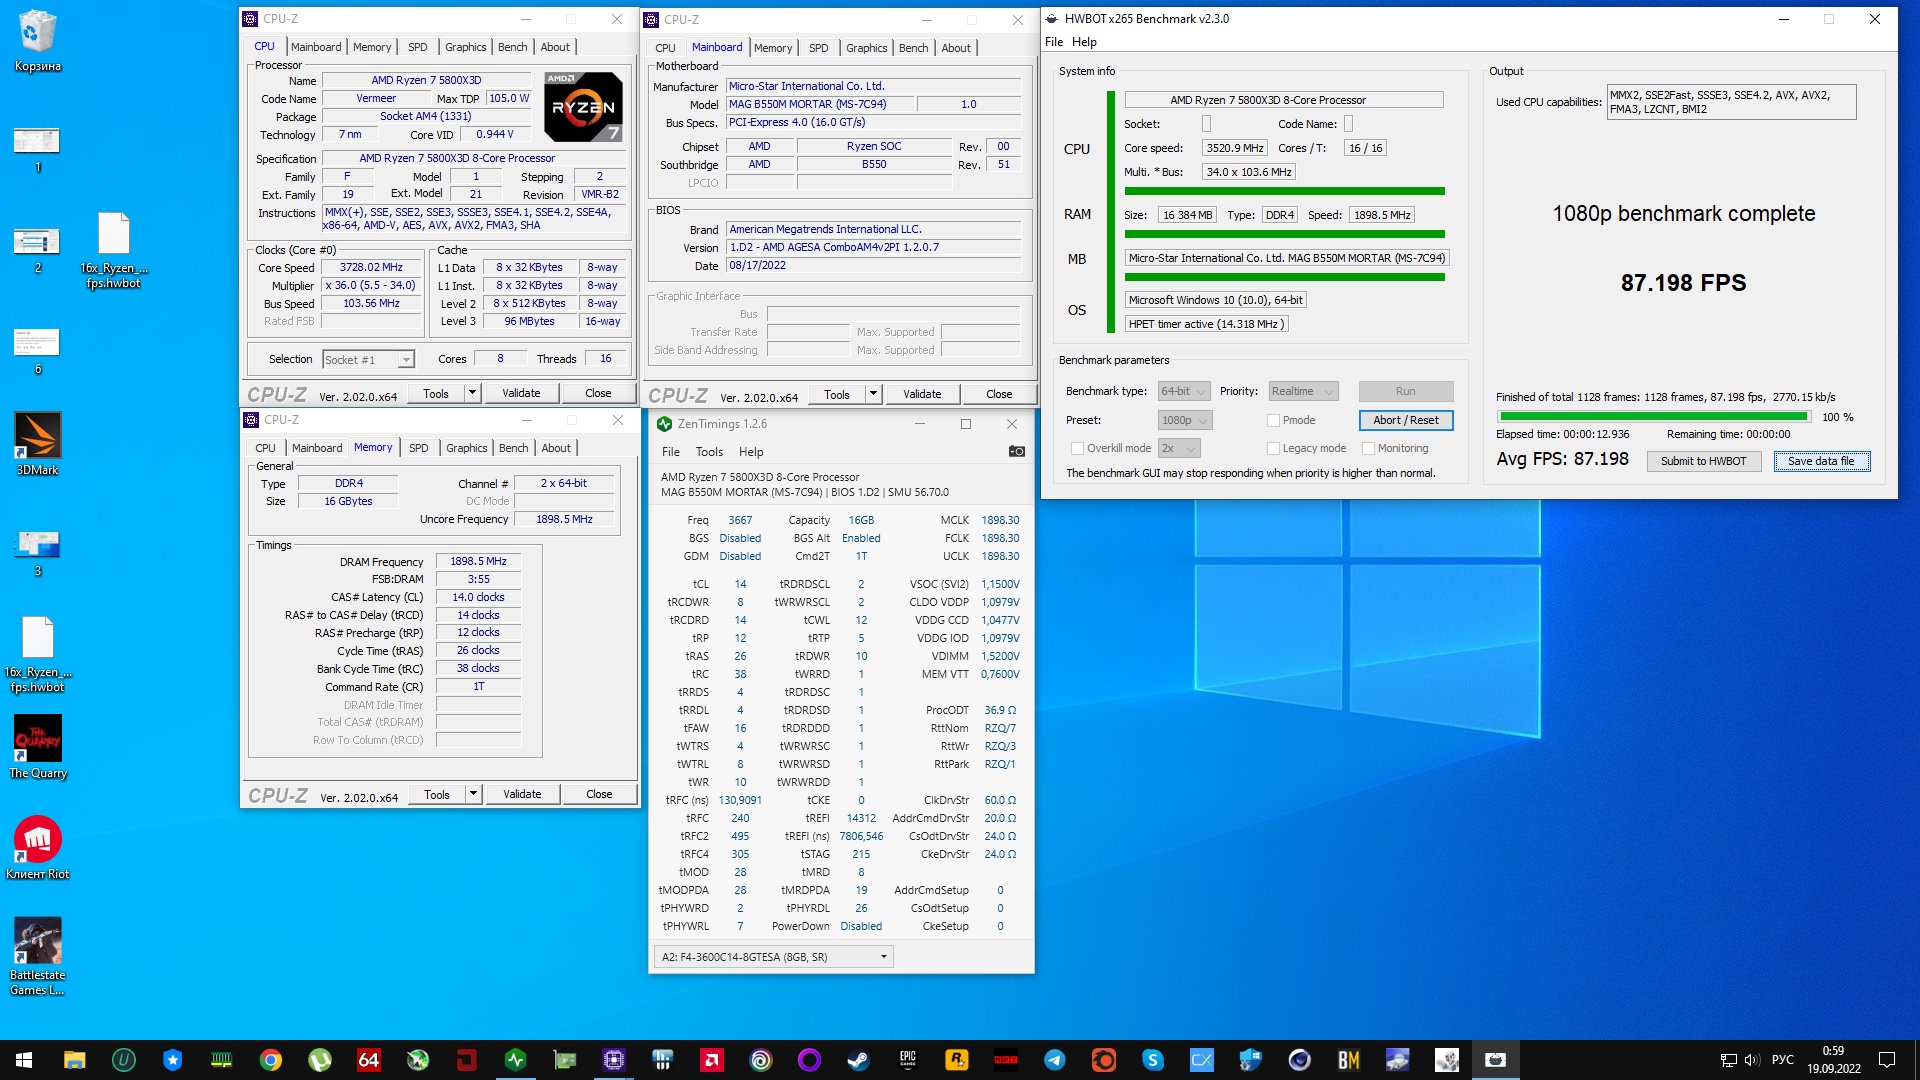Open Telegram from the taskbar
This screenshot has height=1080, width=1920.
[1055, 1060]
